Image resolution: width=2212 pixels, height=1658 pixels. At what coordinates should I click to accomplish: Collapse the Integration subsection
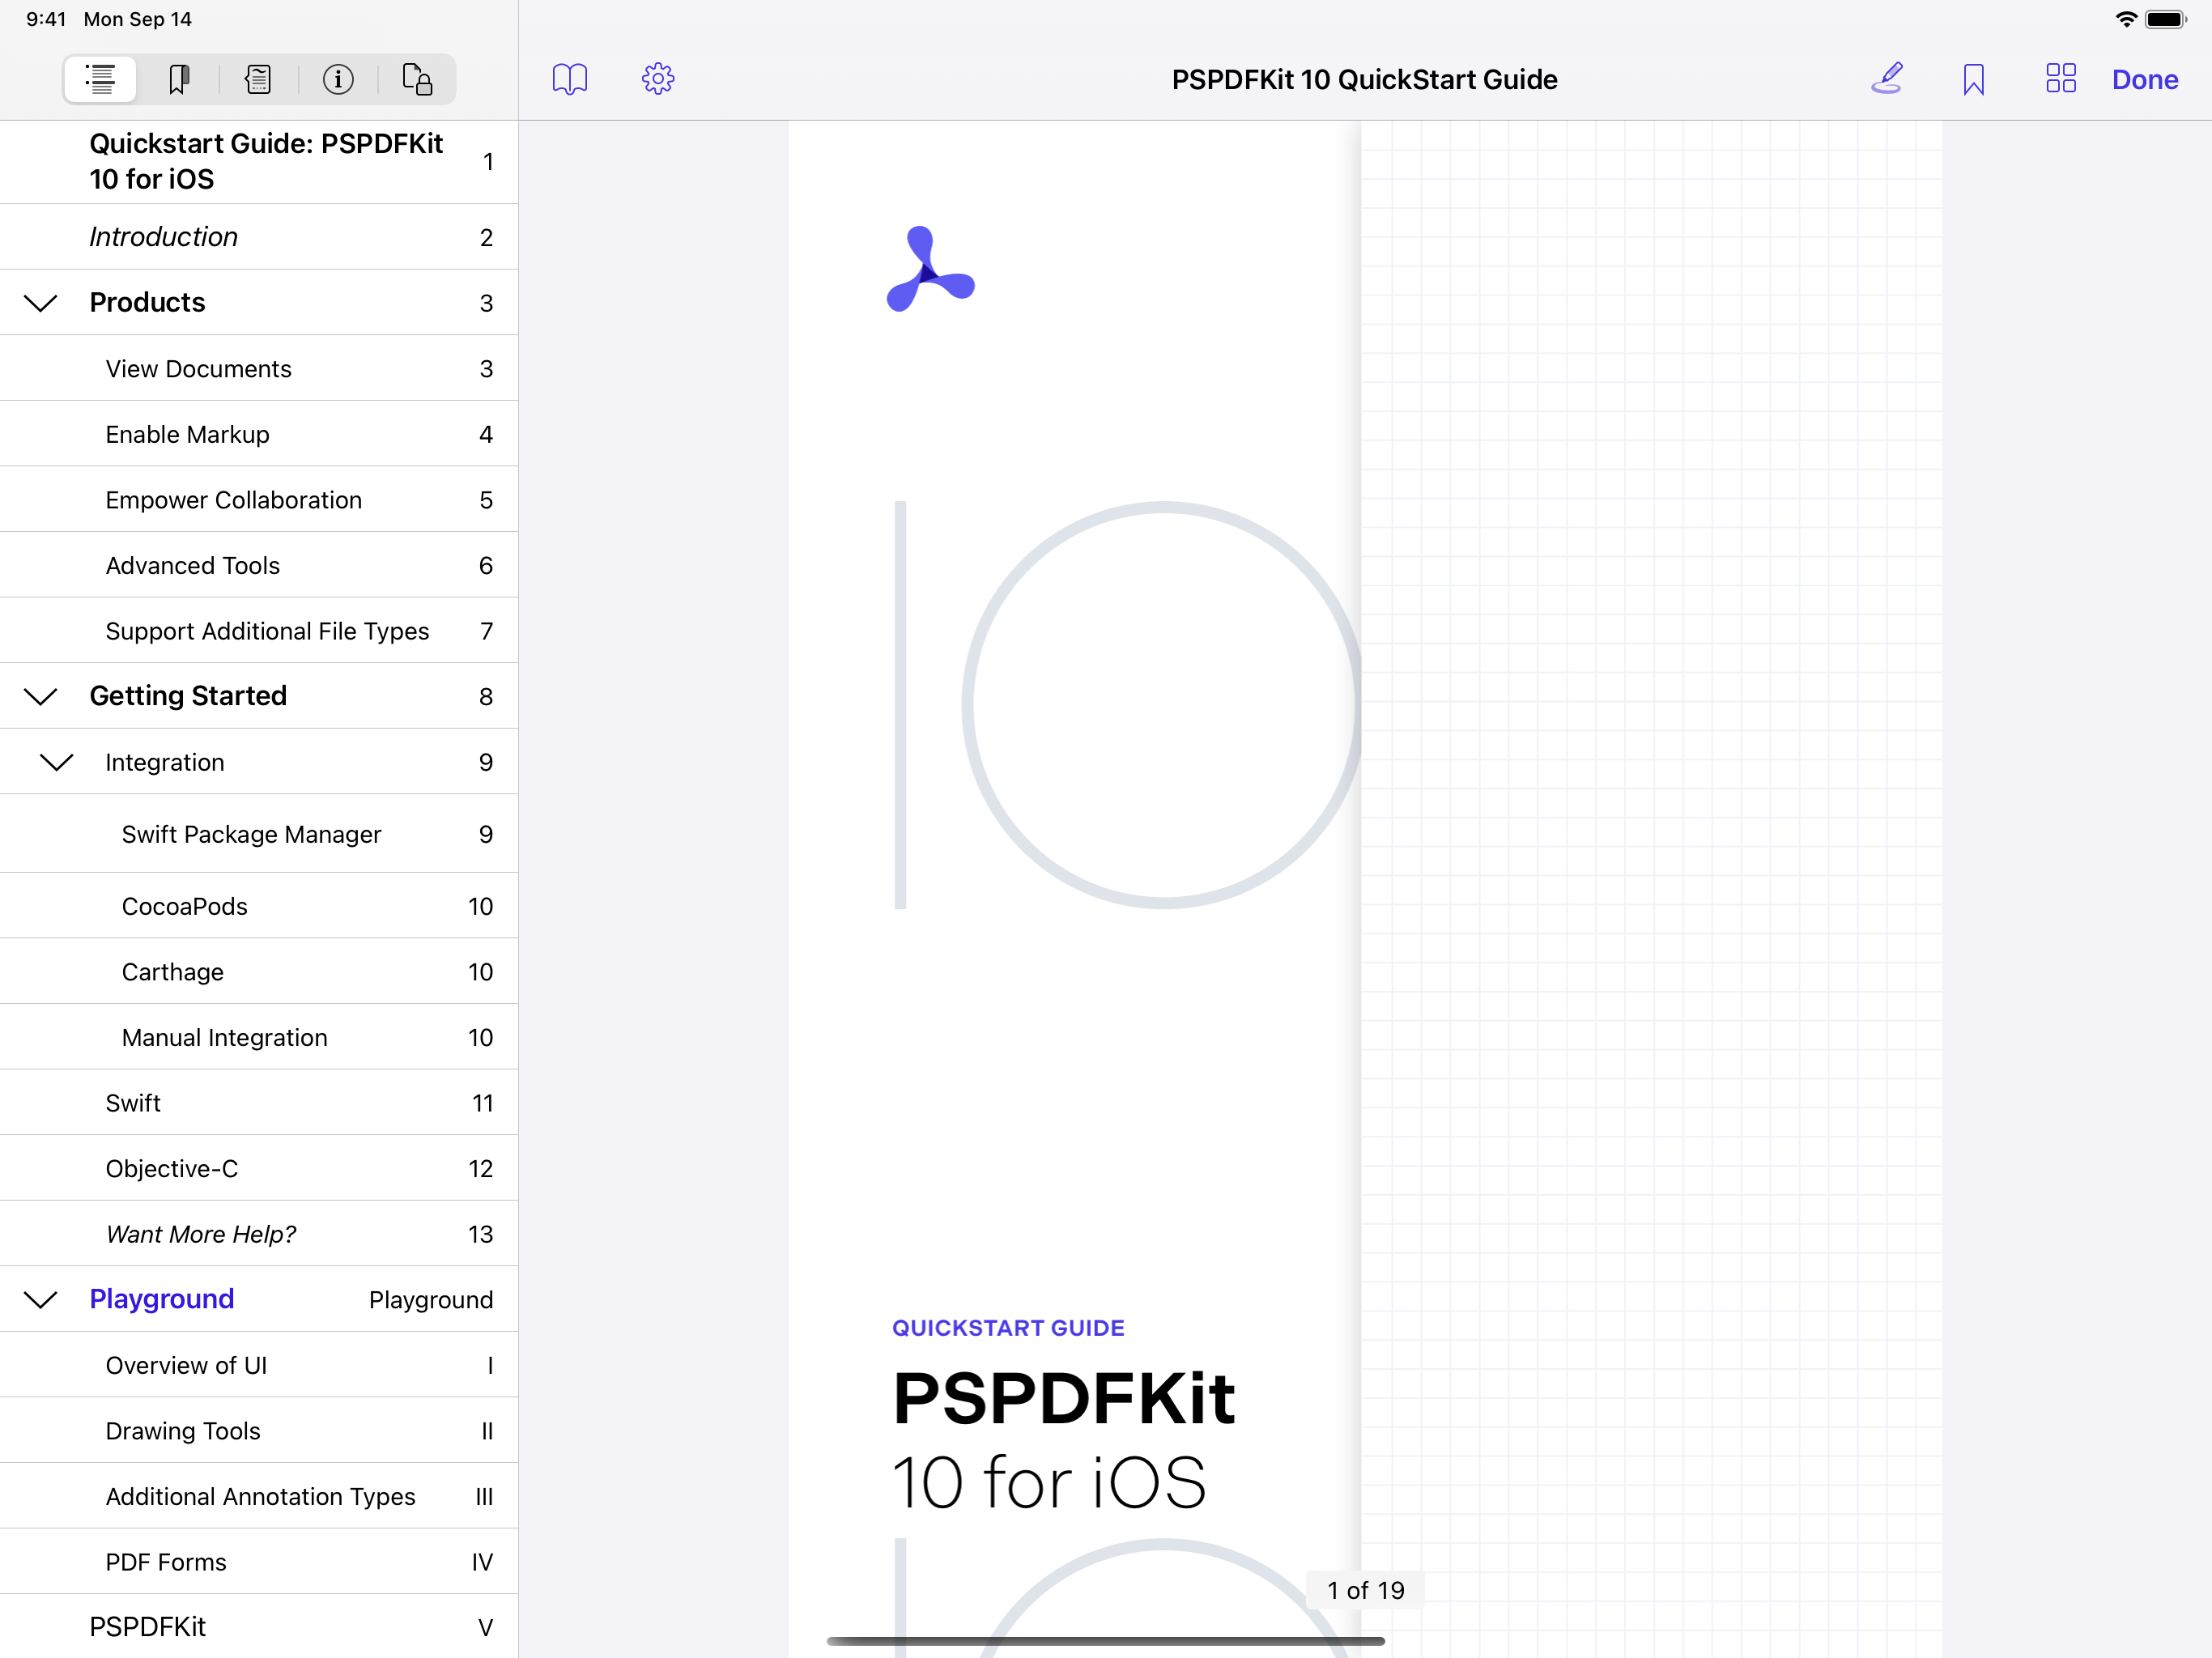coord(57,763)
